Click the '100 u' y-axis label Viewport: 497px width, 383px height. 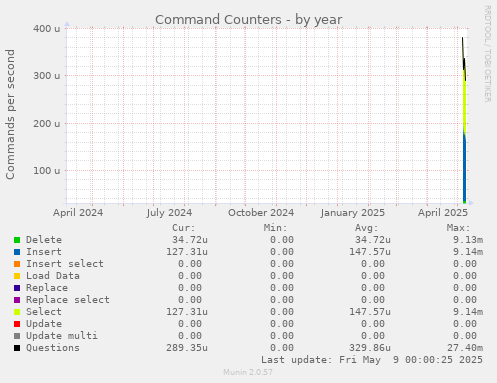(47, 171)
